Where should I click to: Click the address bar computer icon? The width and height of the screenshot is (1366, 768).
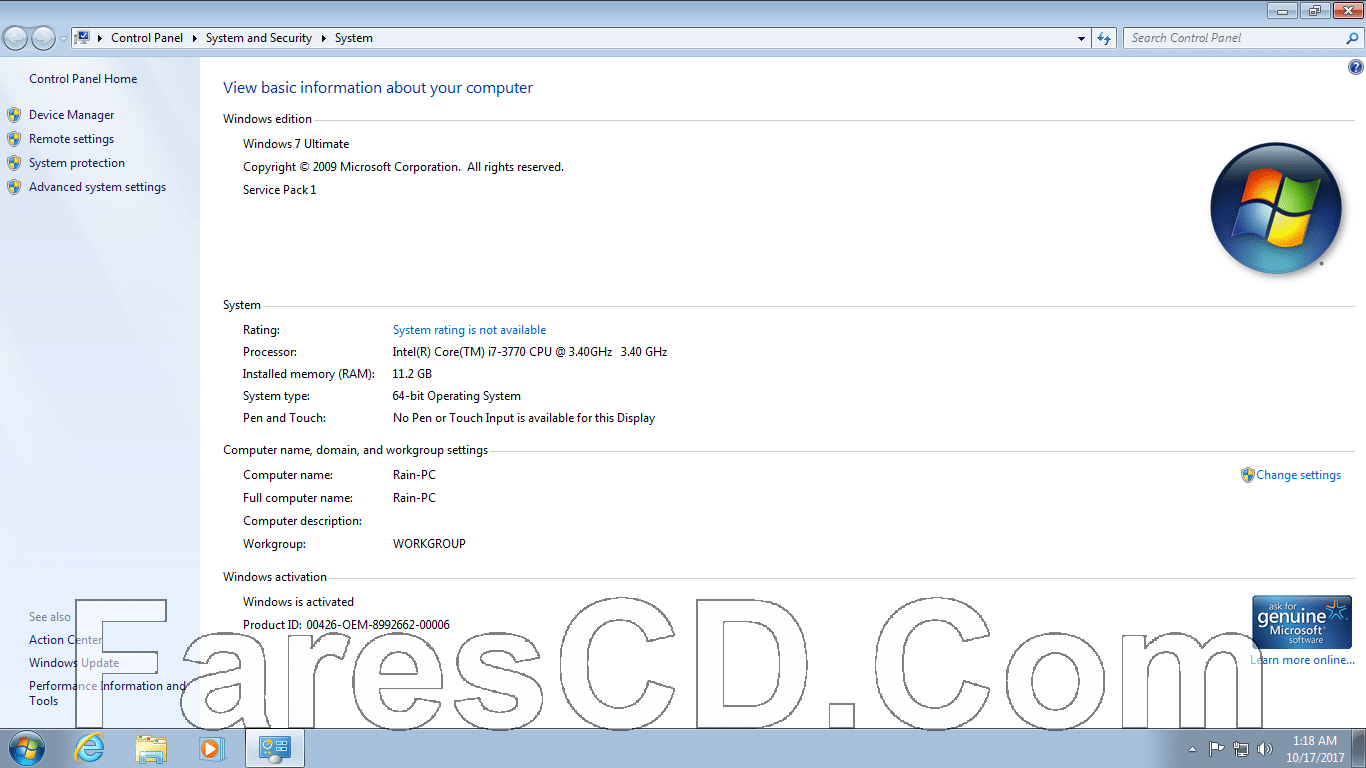tap(83, 38)
